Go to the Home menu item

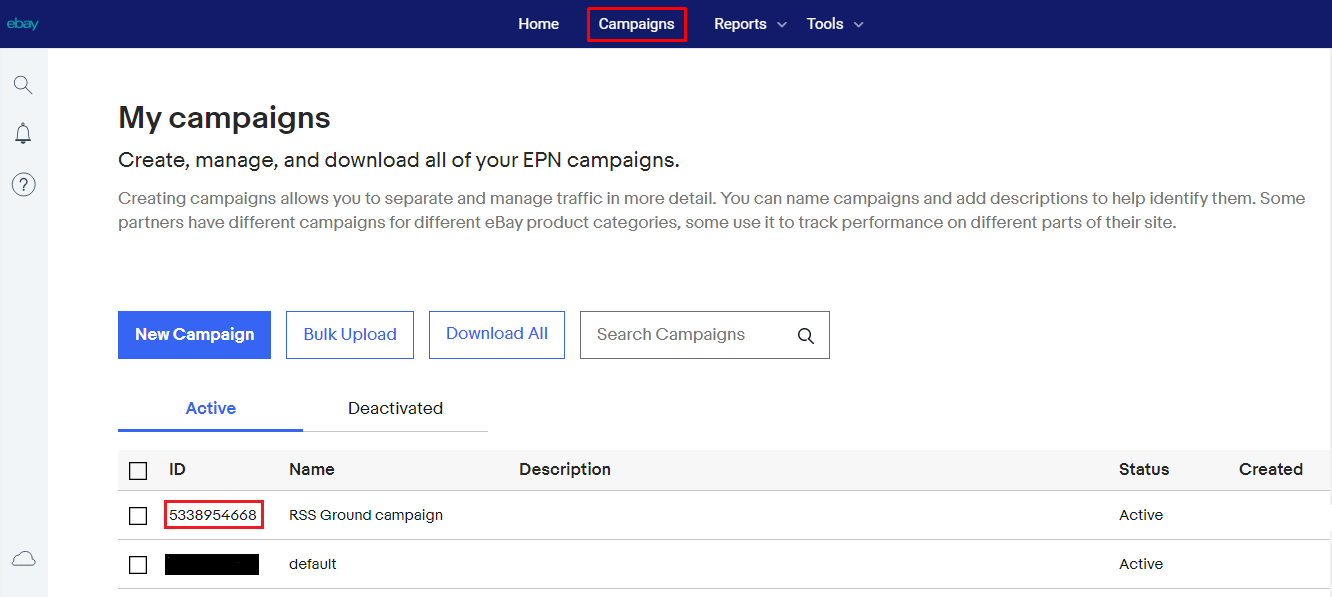(x=538, y=24)
